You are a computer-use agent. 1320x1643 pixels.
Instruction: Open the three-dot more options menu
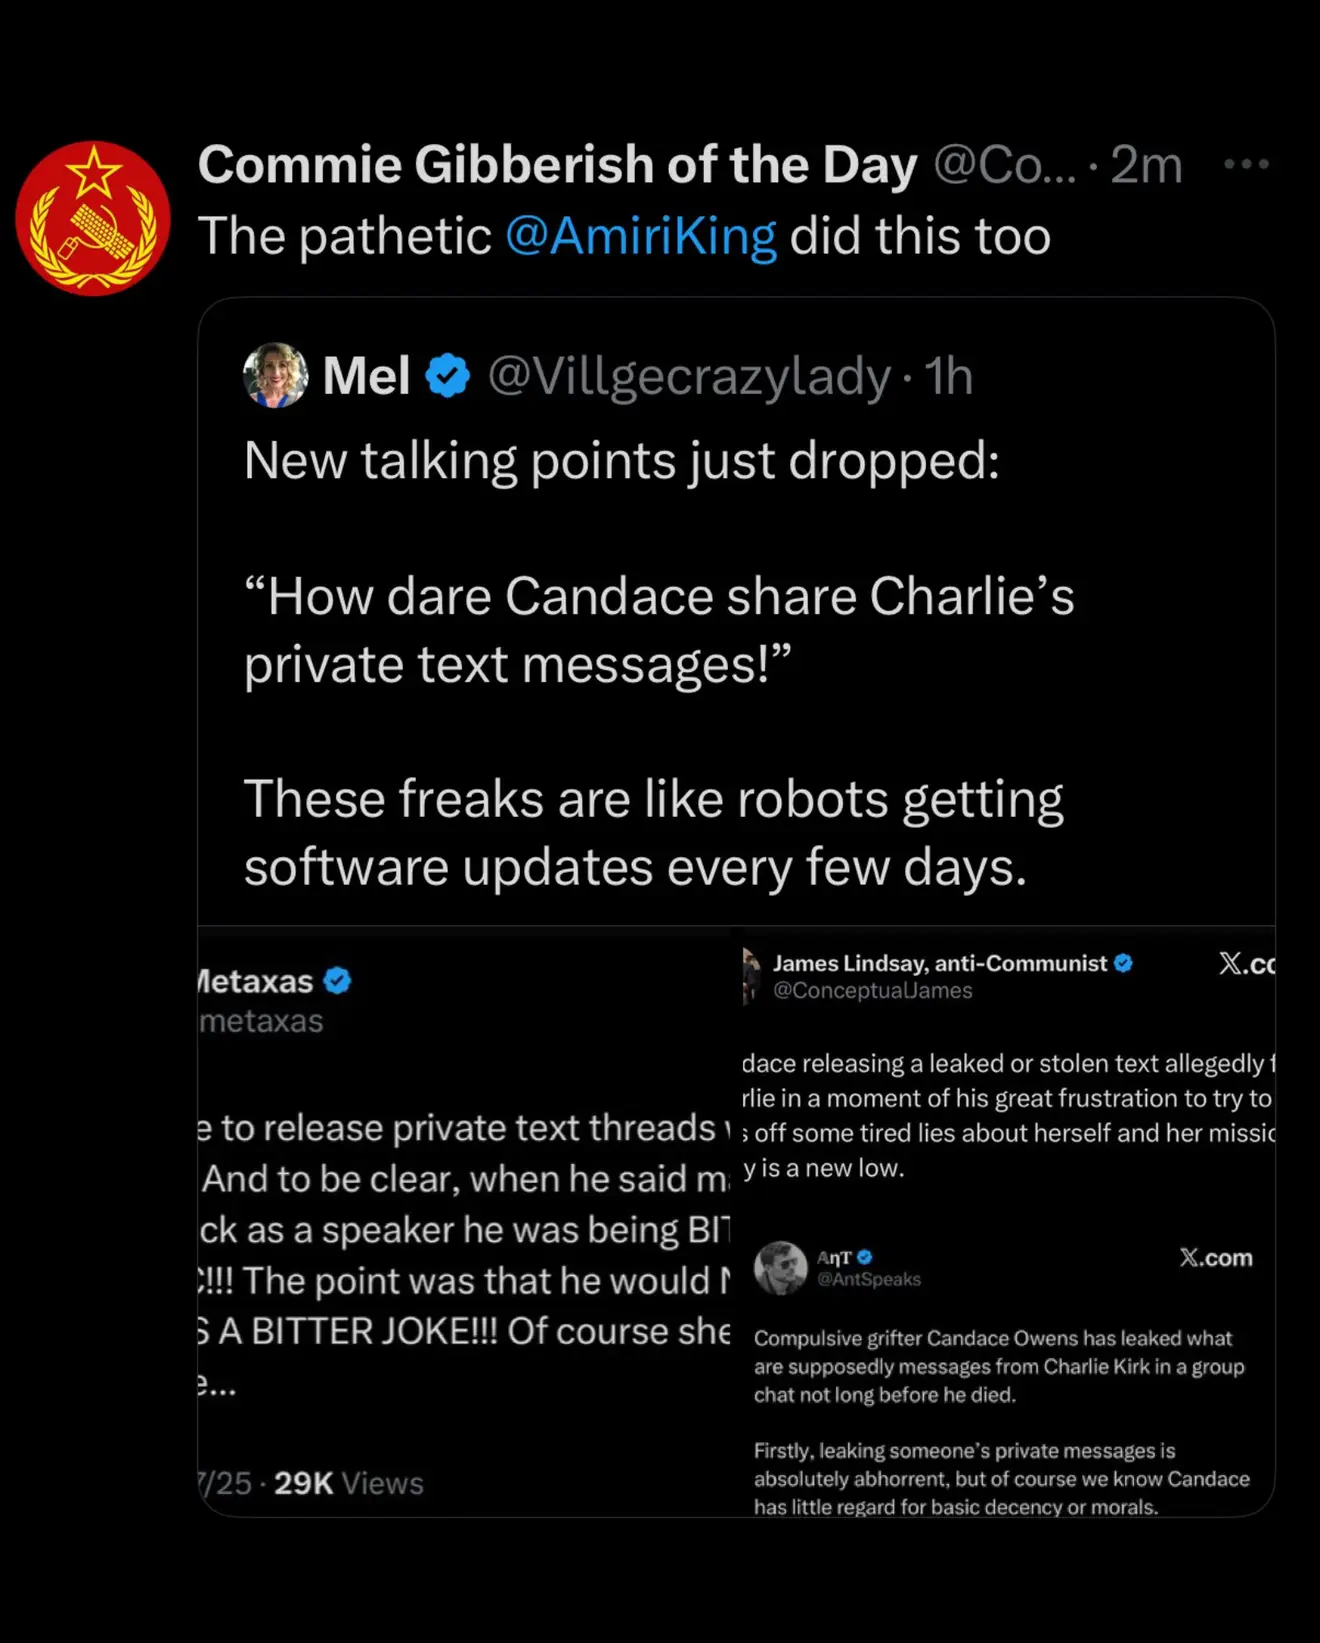[x=1246, y=164]
